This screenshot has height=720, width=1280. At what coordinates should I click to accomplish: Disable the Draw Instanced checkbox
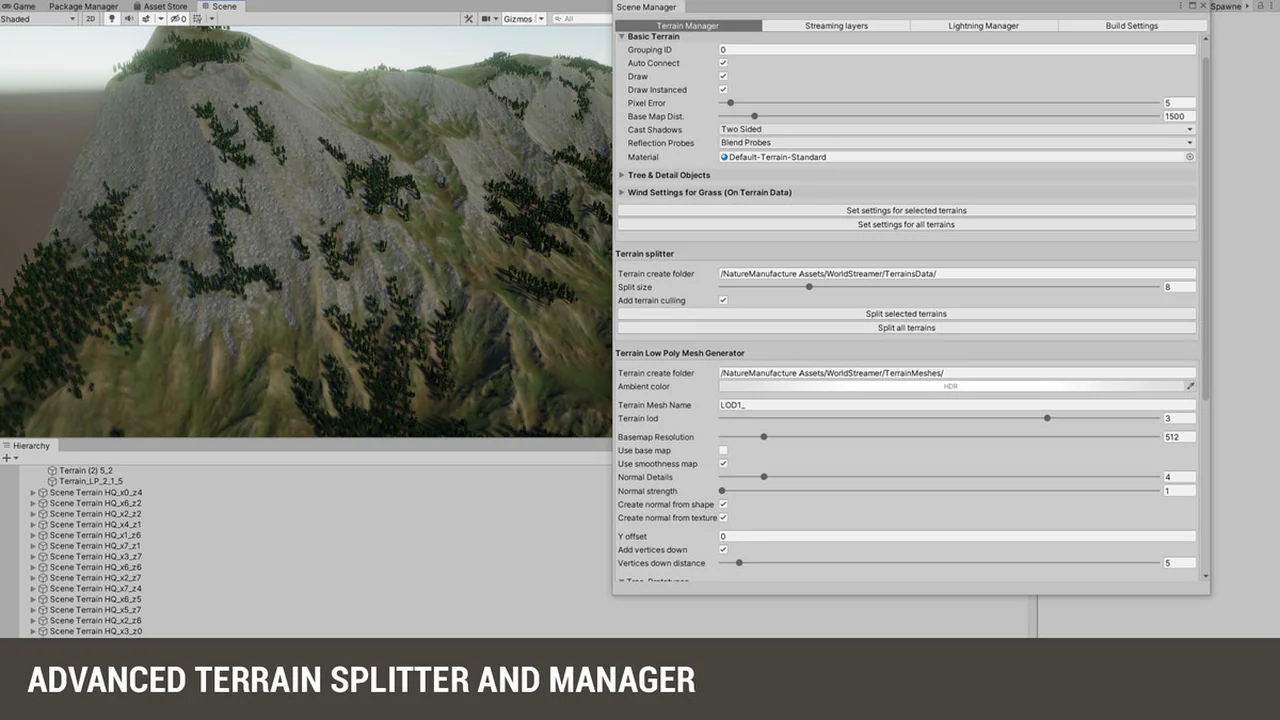pos(723,90)
